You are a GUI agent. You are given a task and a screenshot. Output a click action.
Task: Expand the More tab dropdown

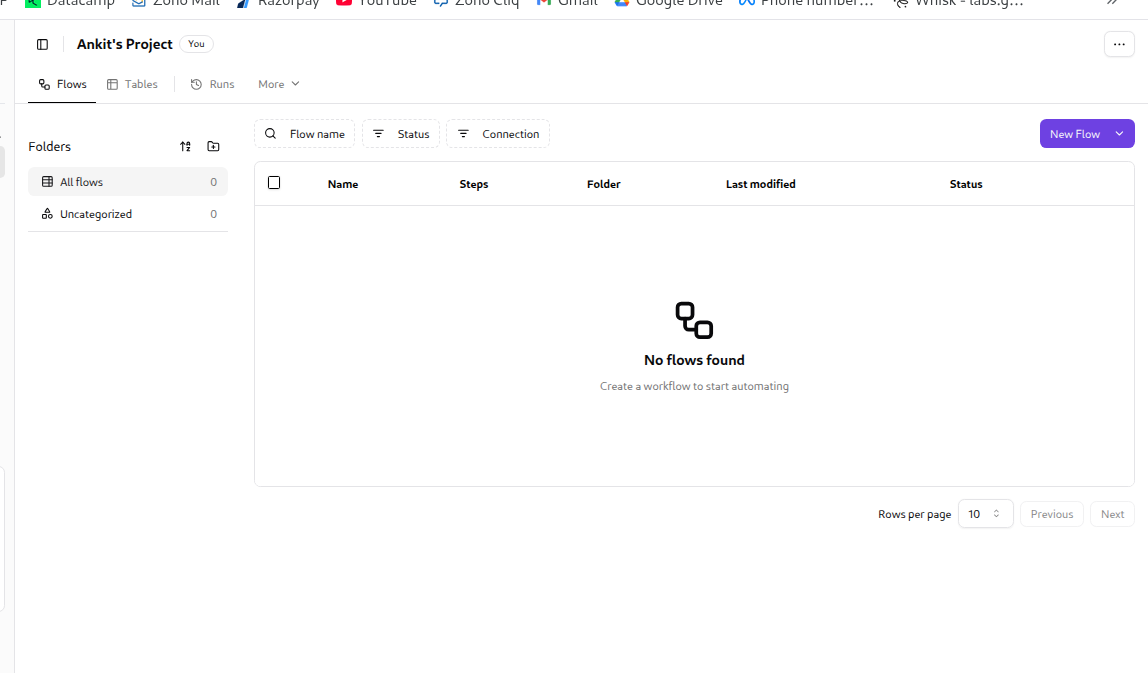point(278,84)
